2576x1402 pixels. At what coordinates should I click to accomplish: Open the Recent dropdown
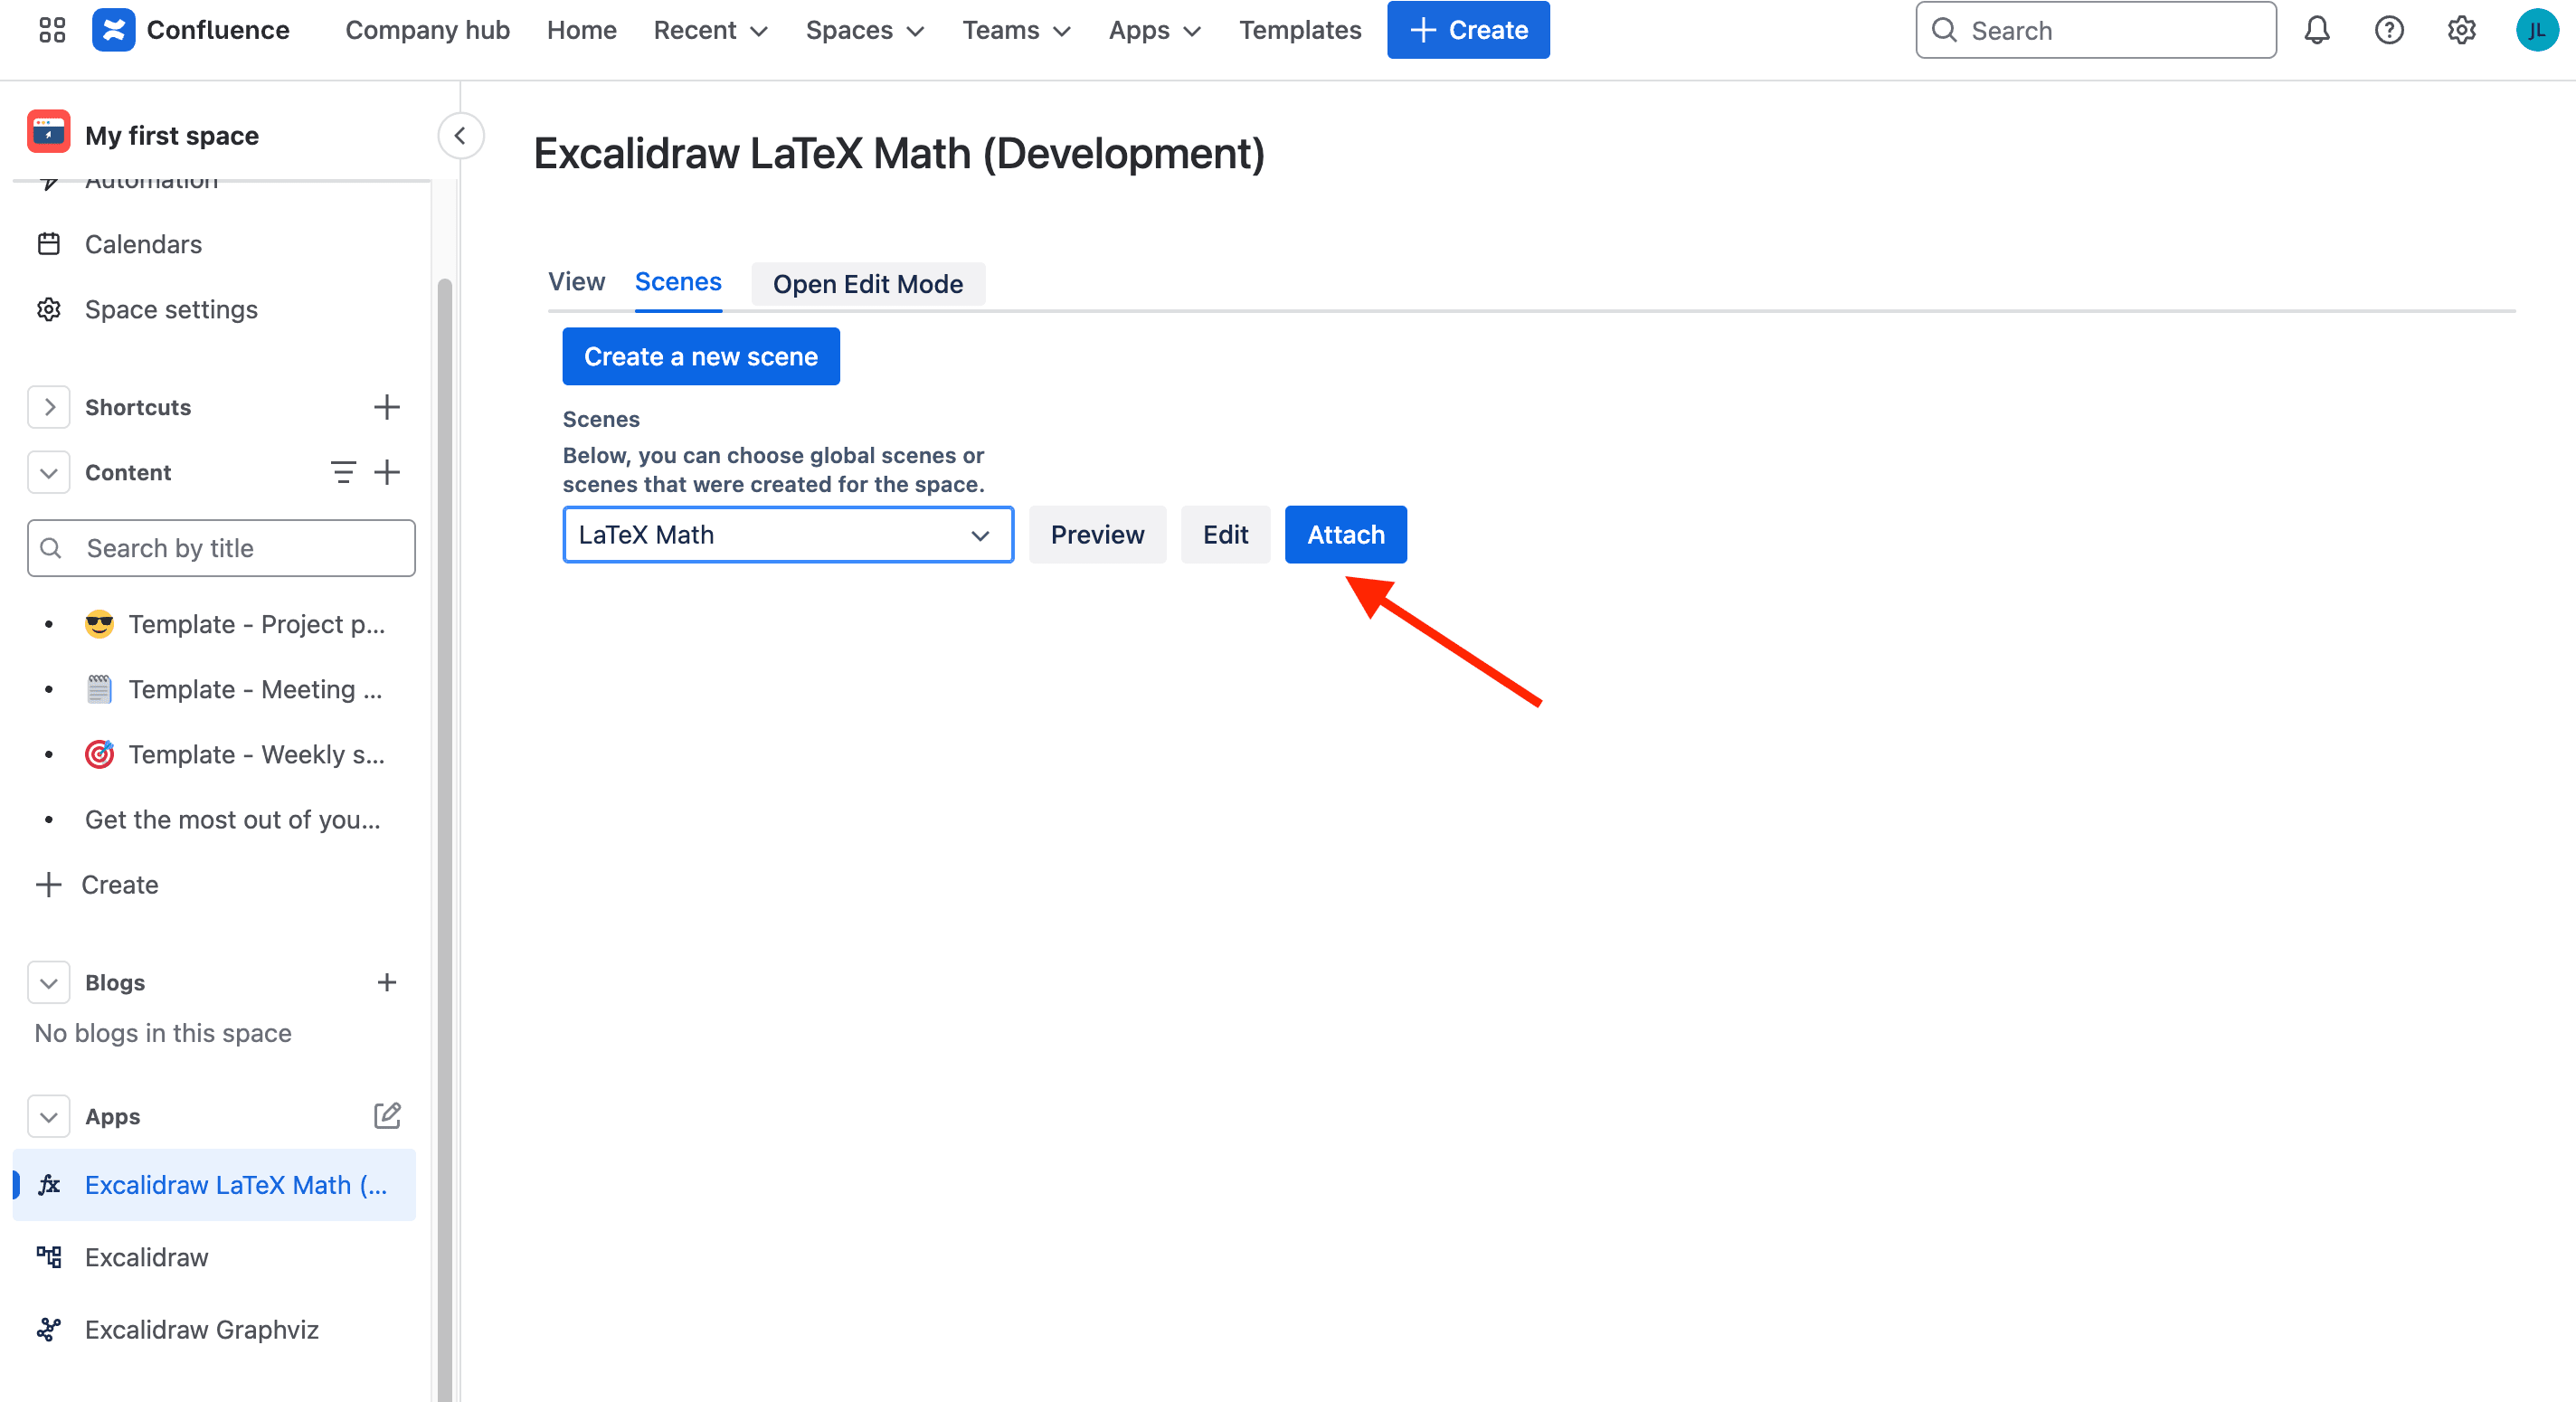point(711,30)
